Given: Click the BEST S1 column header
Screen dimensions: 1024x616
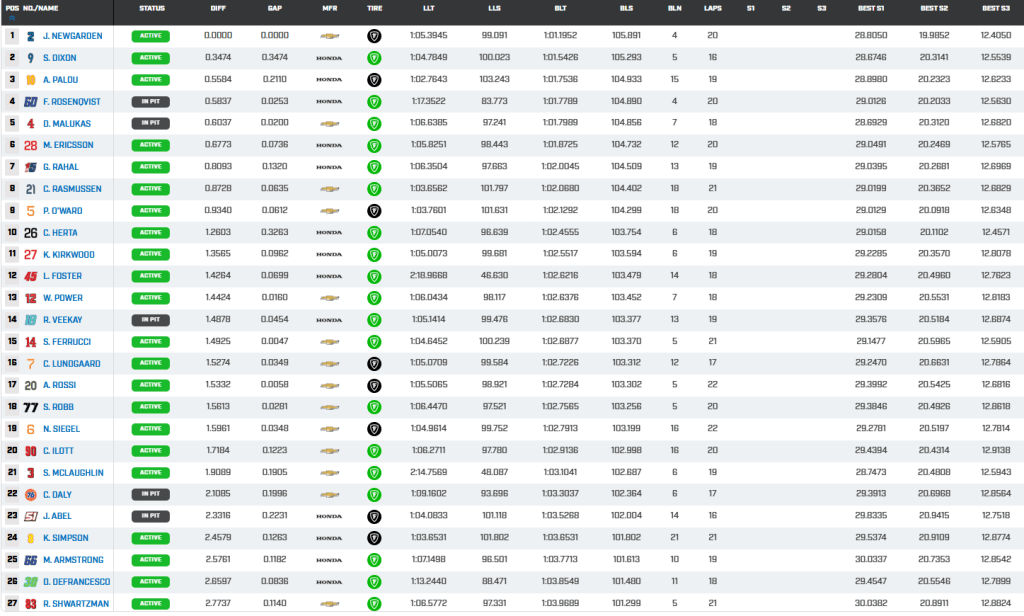Looking at the screenshot, I should pyautogui.click(x=868, y=8).
